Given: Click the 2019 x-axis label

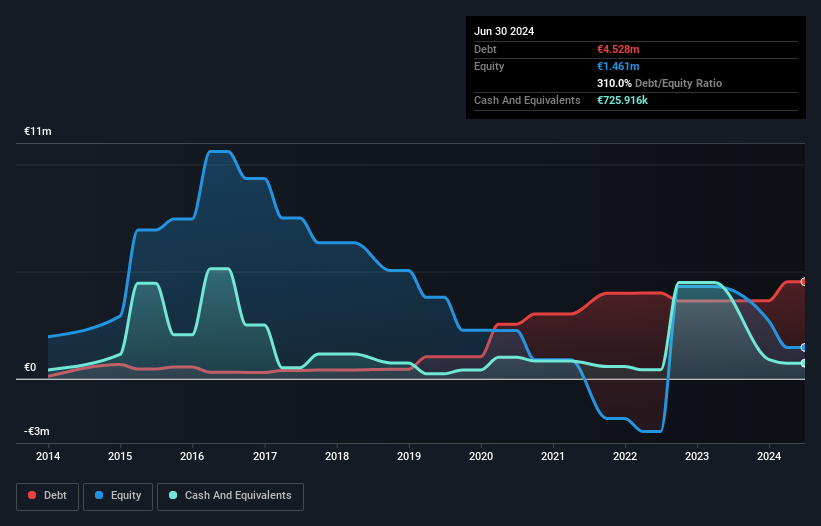Looking at the screenshot, I should tap(409, 456).
